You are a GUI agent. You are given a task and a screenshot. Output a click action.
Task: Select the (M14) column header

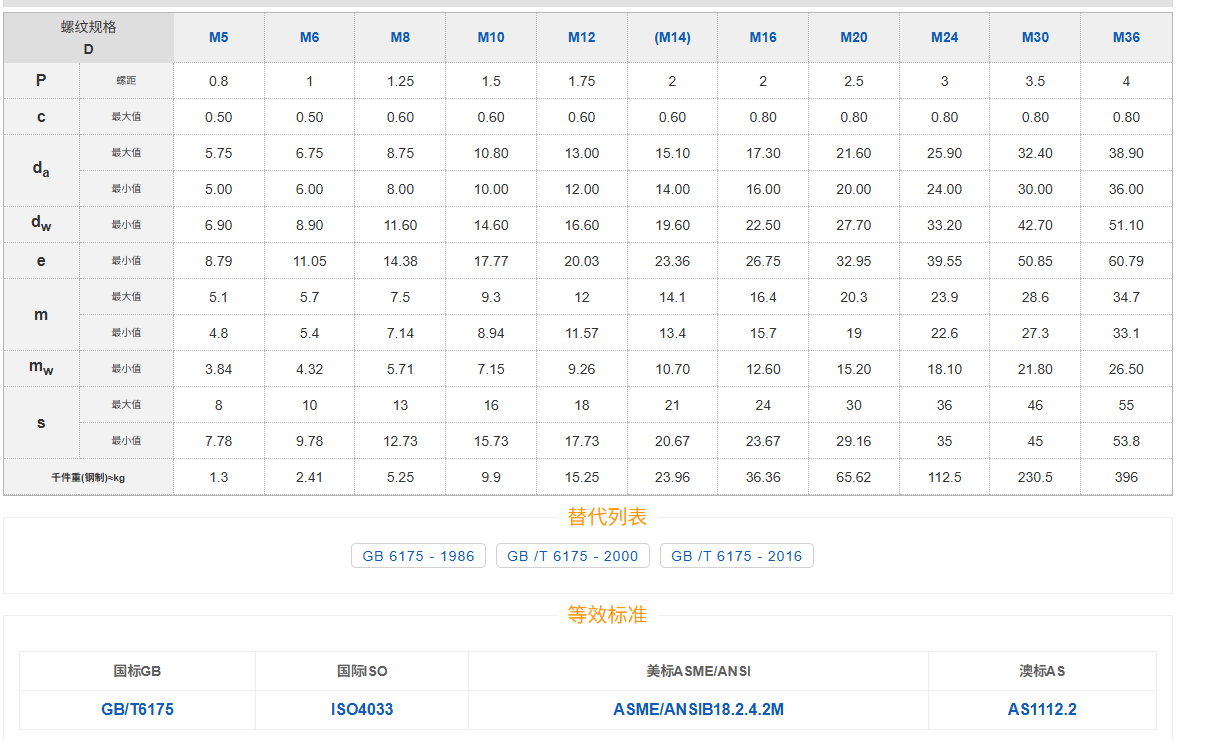coord(672,37)
